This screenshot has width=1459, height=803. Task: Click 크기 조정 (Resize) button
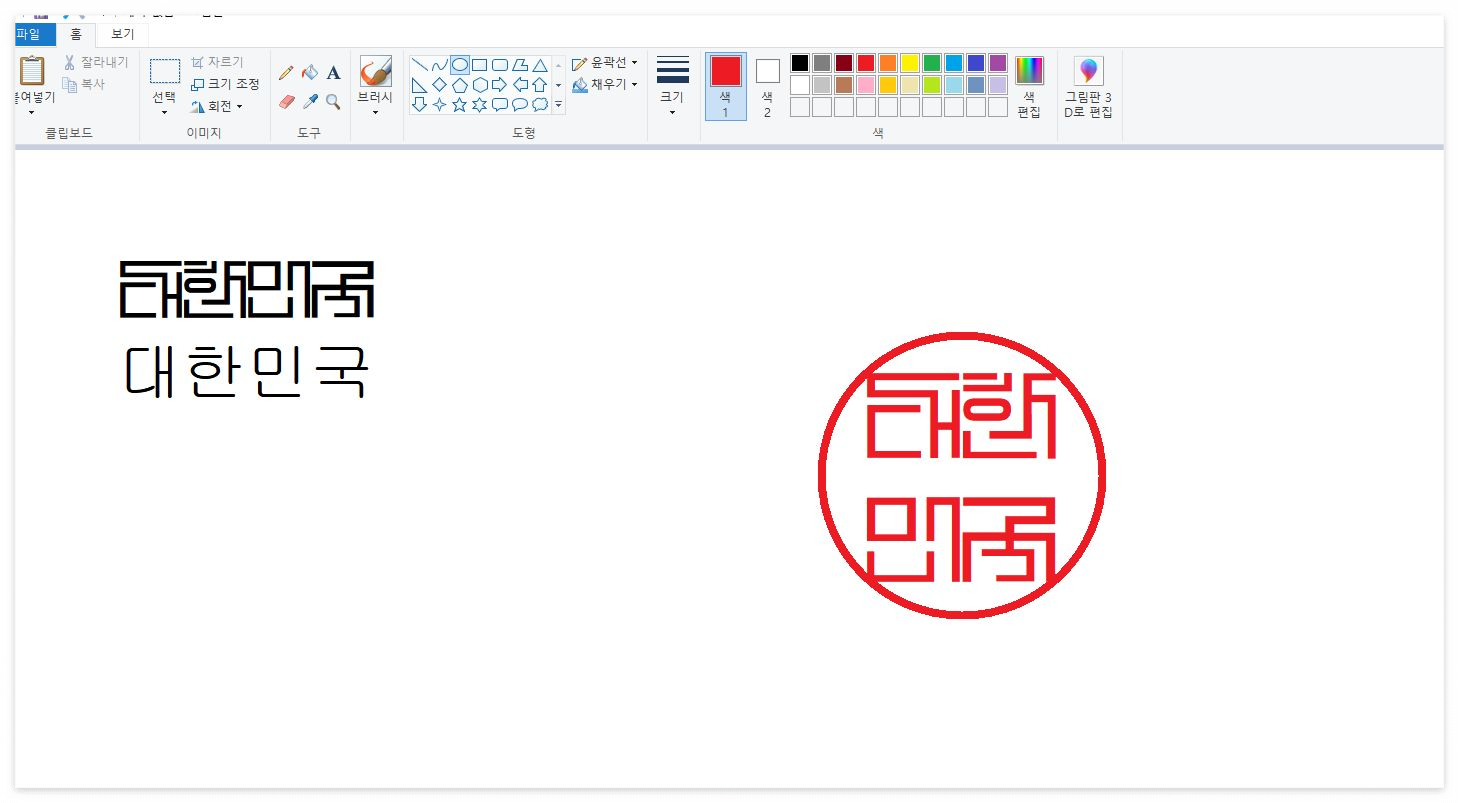(x=226, y=84)
